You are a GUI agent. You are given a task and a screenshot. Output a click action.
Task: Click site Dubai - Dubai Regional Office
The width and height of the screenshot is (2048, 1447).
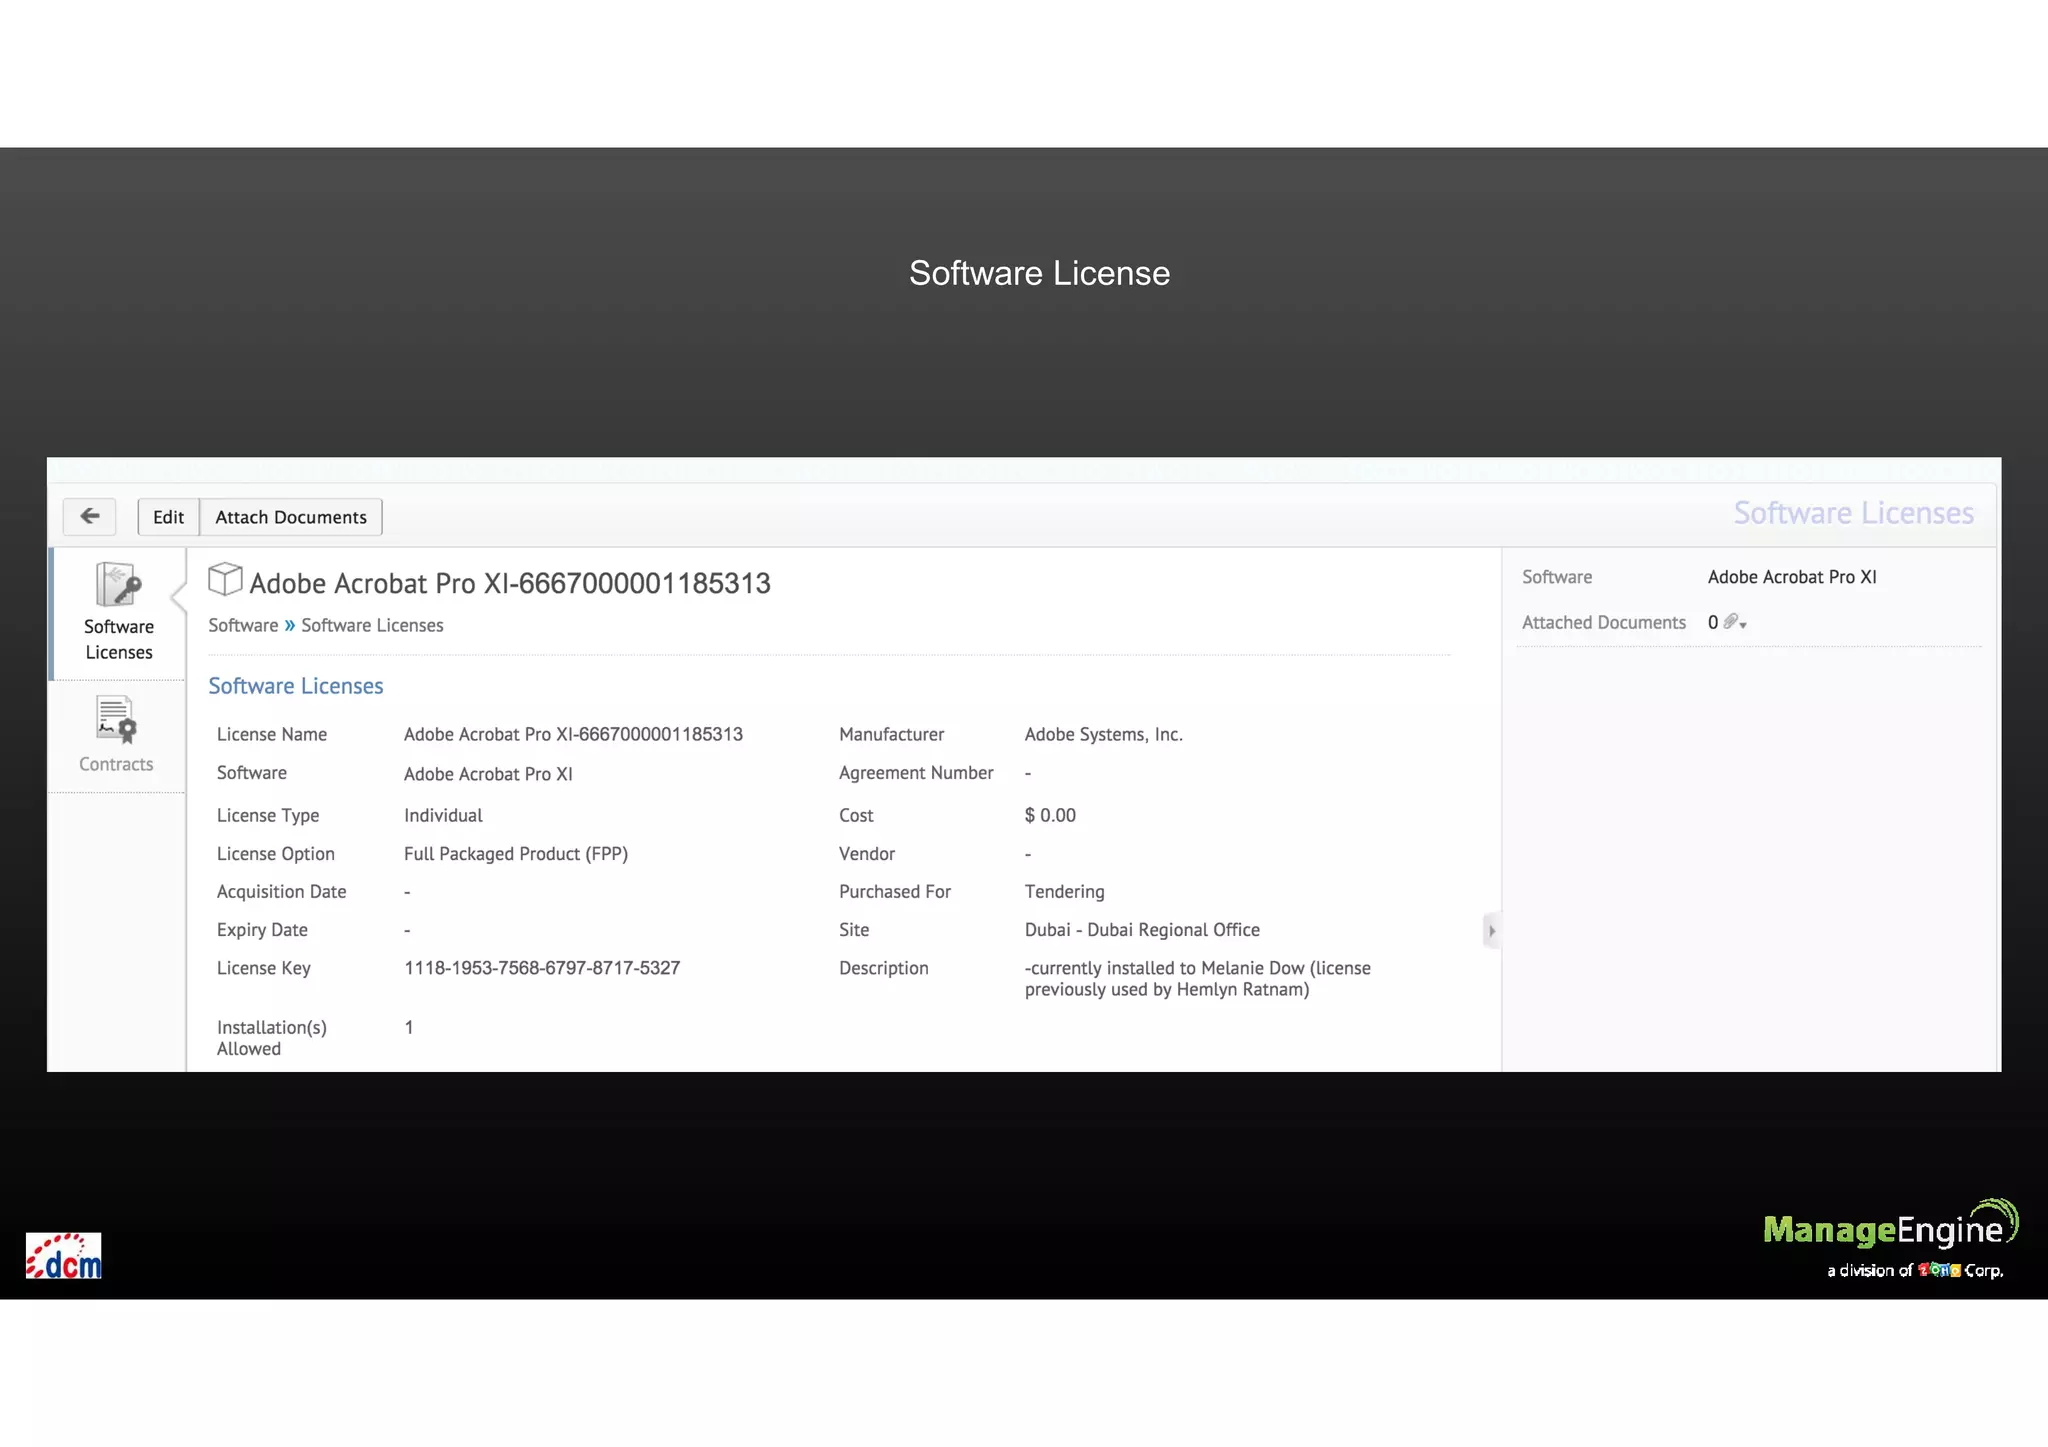click(1142, 930)
